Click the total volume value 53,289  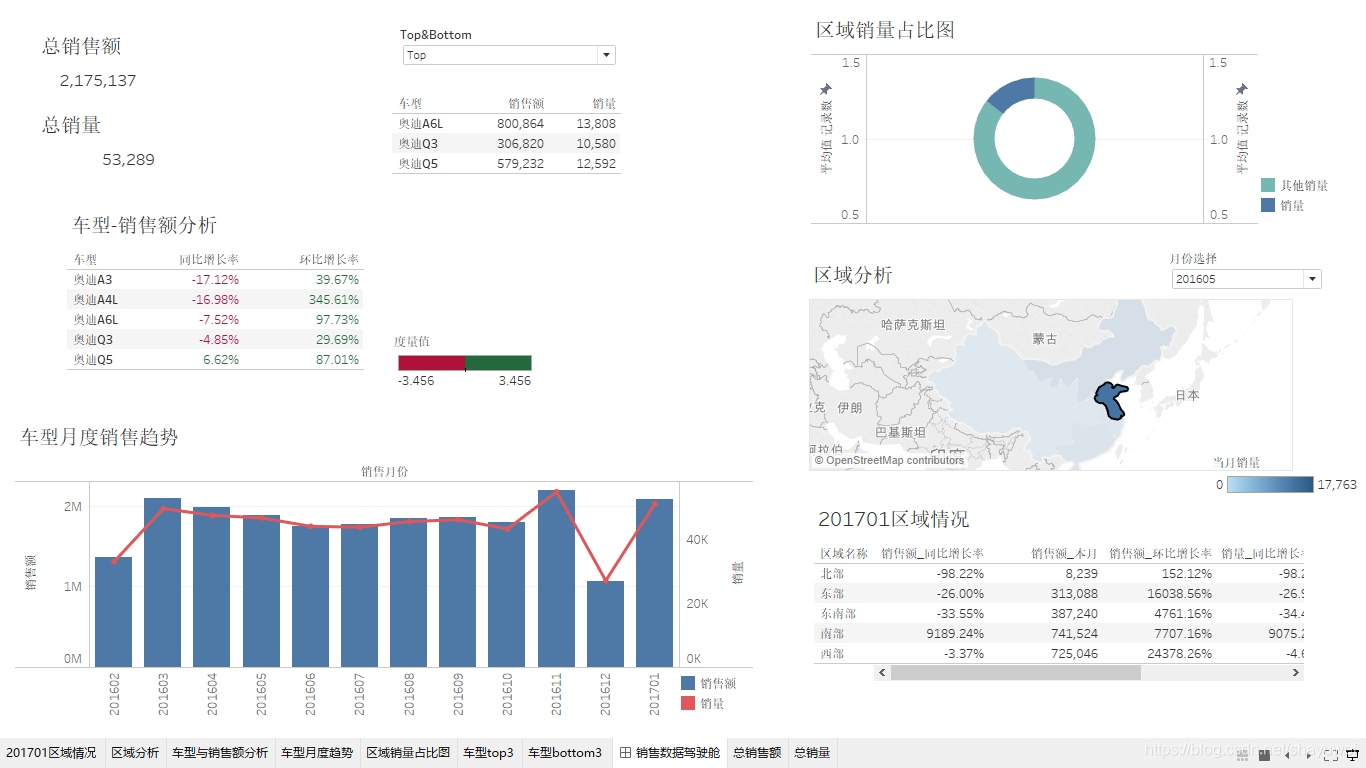pyautogui.click(x=128, y=159)
